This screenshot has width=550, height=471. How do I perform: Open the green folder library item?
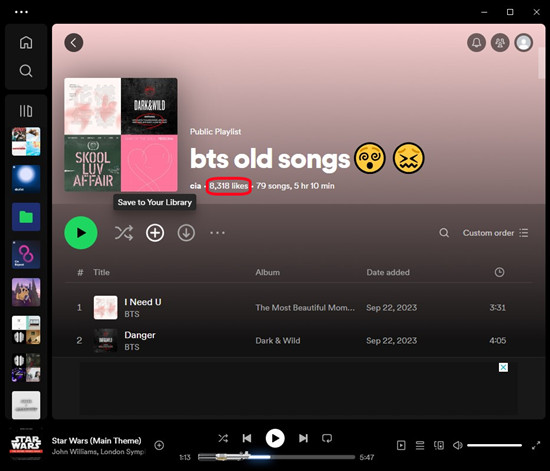pyautogui.click(x=26, y=217)
